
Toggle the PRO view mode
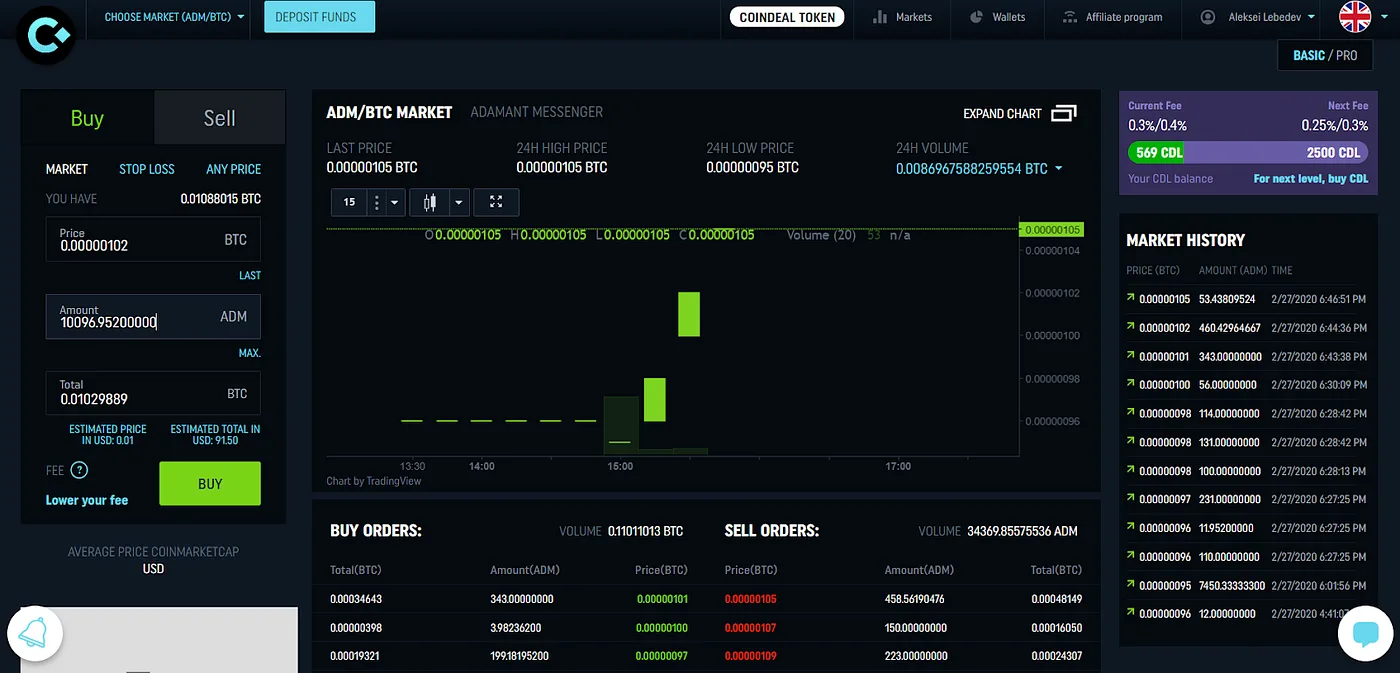pos(1346,55)
